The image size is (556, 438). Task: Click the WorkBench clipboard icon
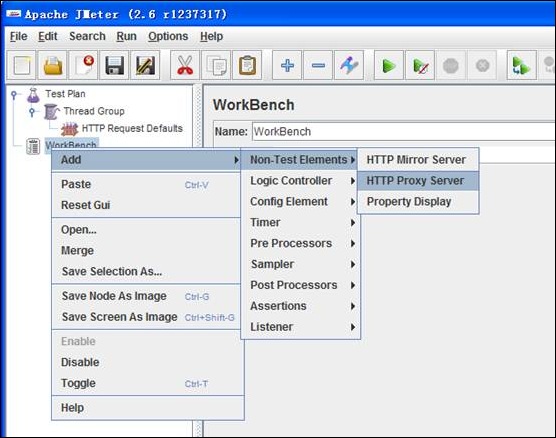point(33,146)
